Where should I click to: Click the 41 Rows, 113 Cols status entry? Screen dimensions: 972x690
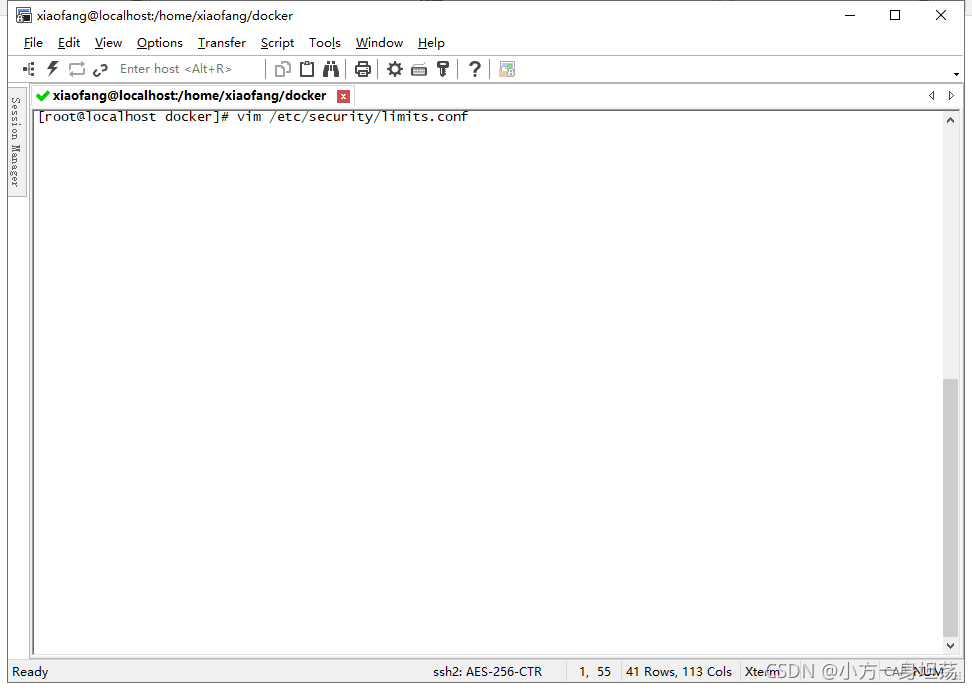(679, 671)
